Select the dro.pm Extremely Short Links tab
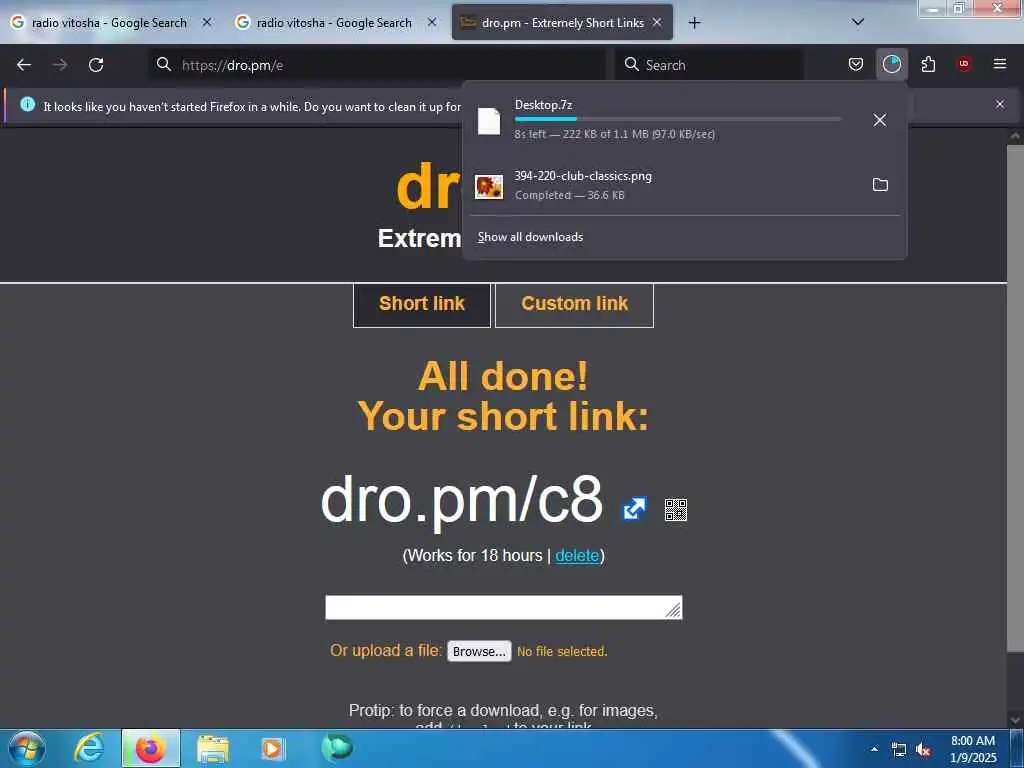1024x768 pixels. (x=562, y=23)
